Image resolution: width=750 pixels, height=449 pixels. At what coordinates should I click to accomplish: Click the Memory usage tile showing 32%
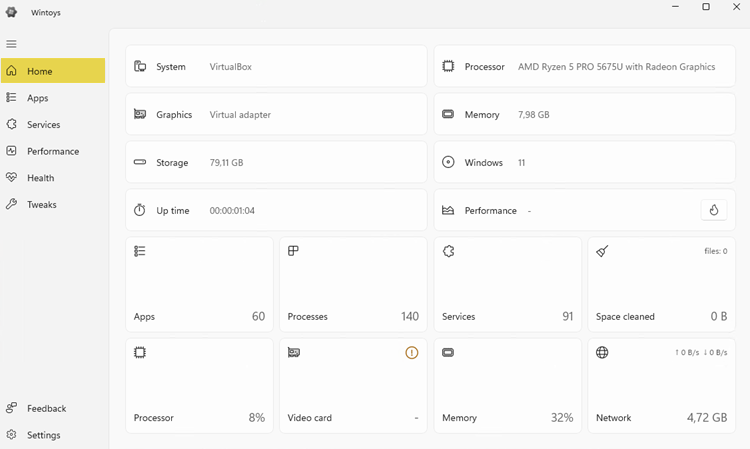507,386
